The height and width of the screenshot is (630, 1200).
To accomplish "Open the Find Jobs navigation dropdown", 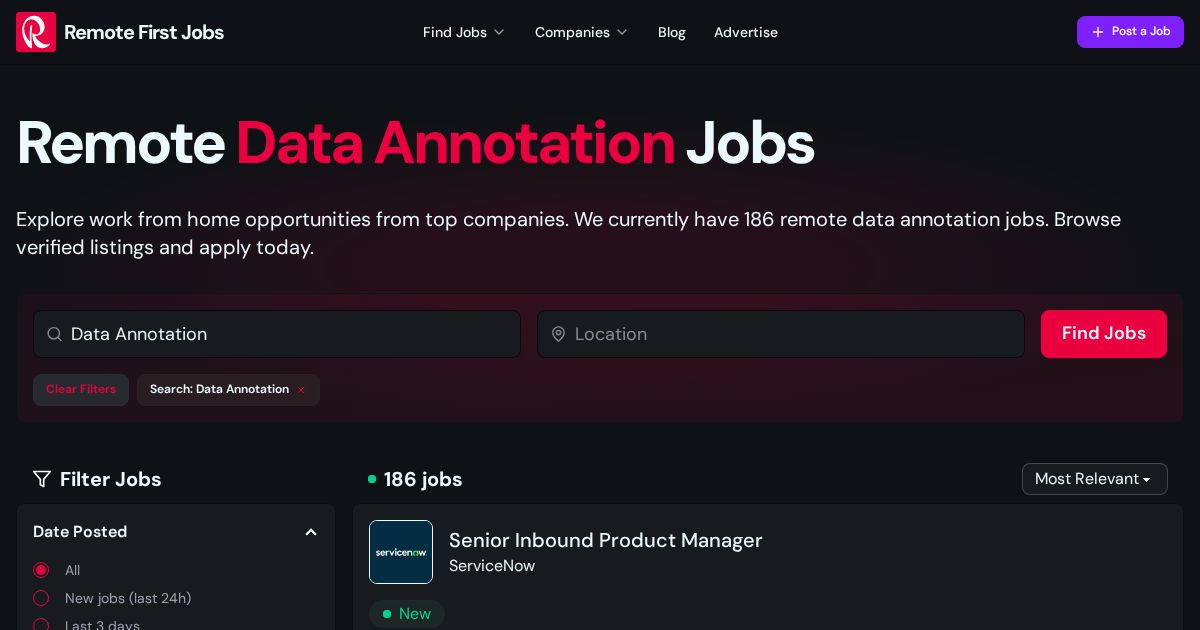I will [x=464, y=32].
